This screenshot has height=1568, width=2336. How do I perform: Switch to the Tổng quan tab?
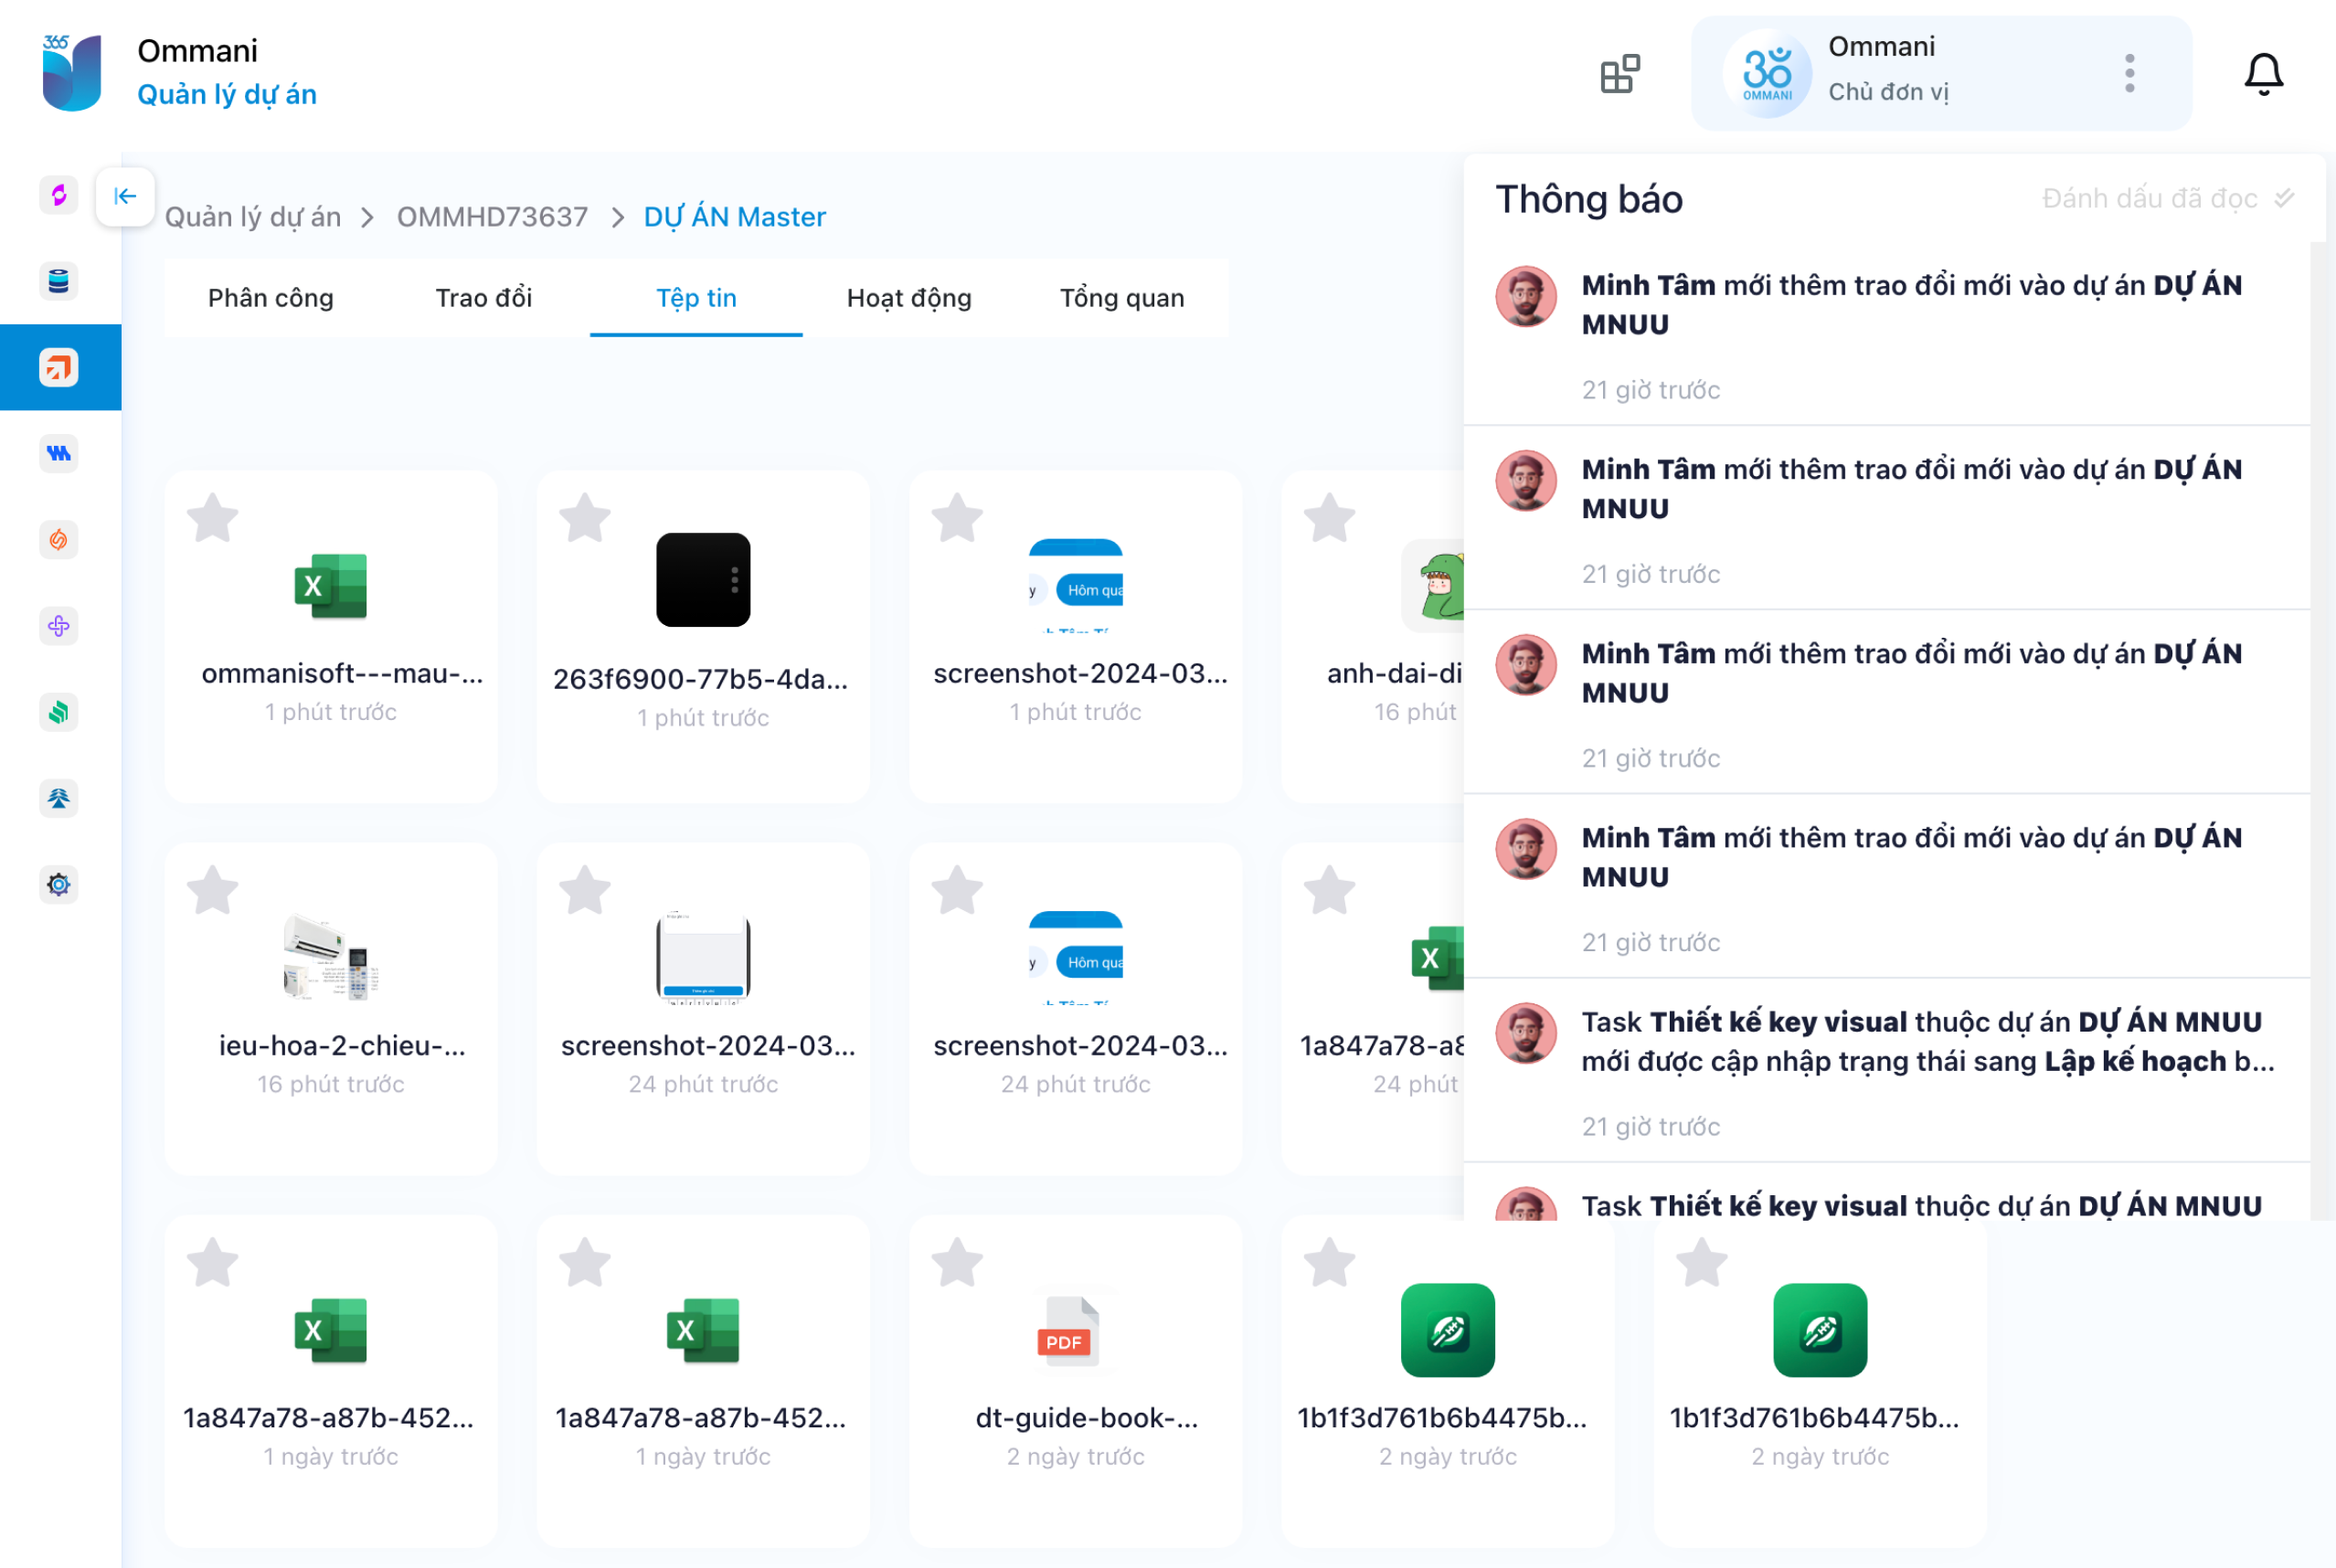point(1121,298)
